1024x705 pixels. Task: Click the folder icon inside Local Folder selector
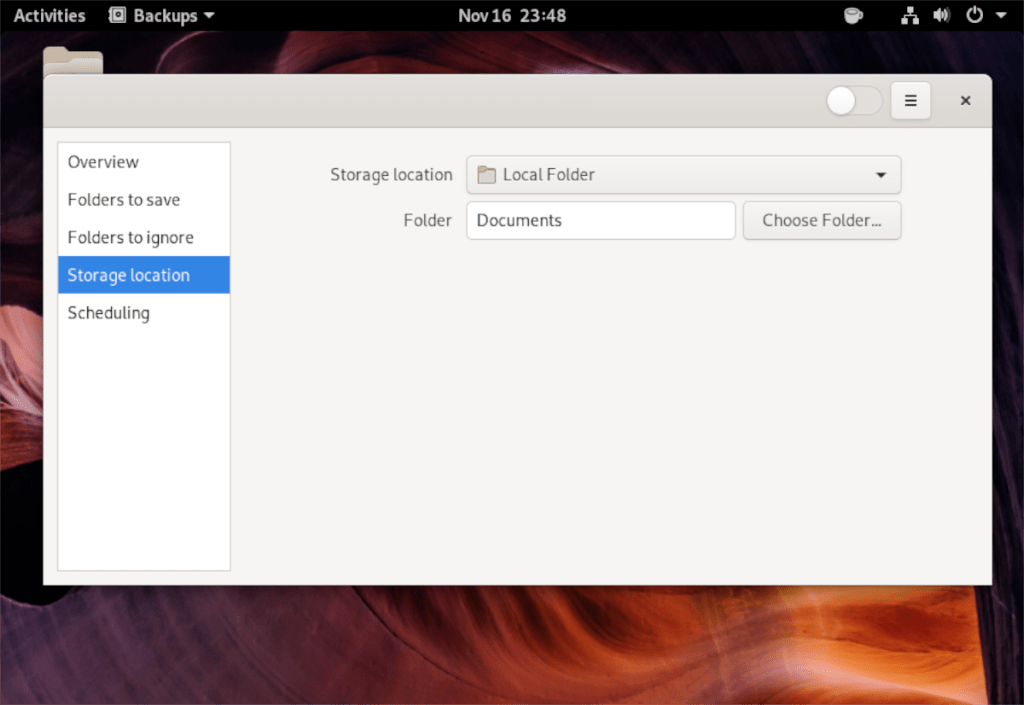486,174
